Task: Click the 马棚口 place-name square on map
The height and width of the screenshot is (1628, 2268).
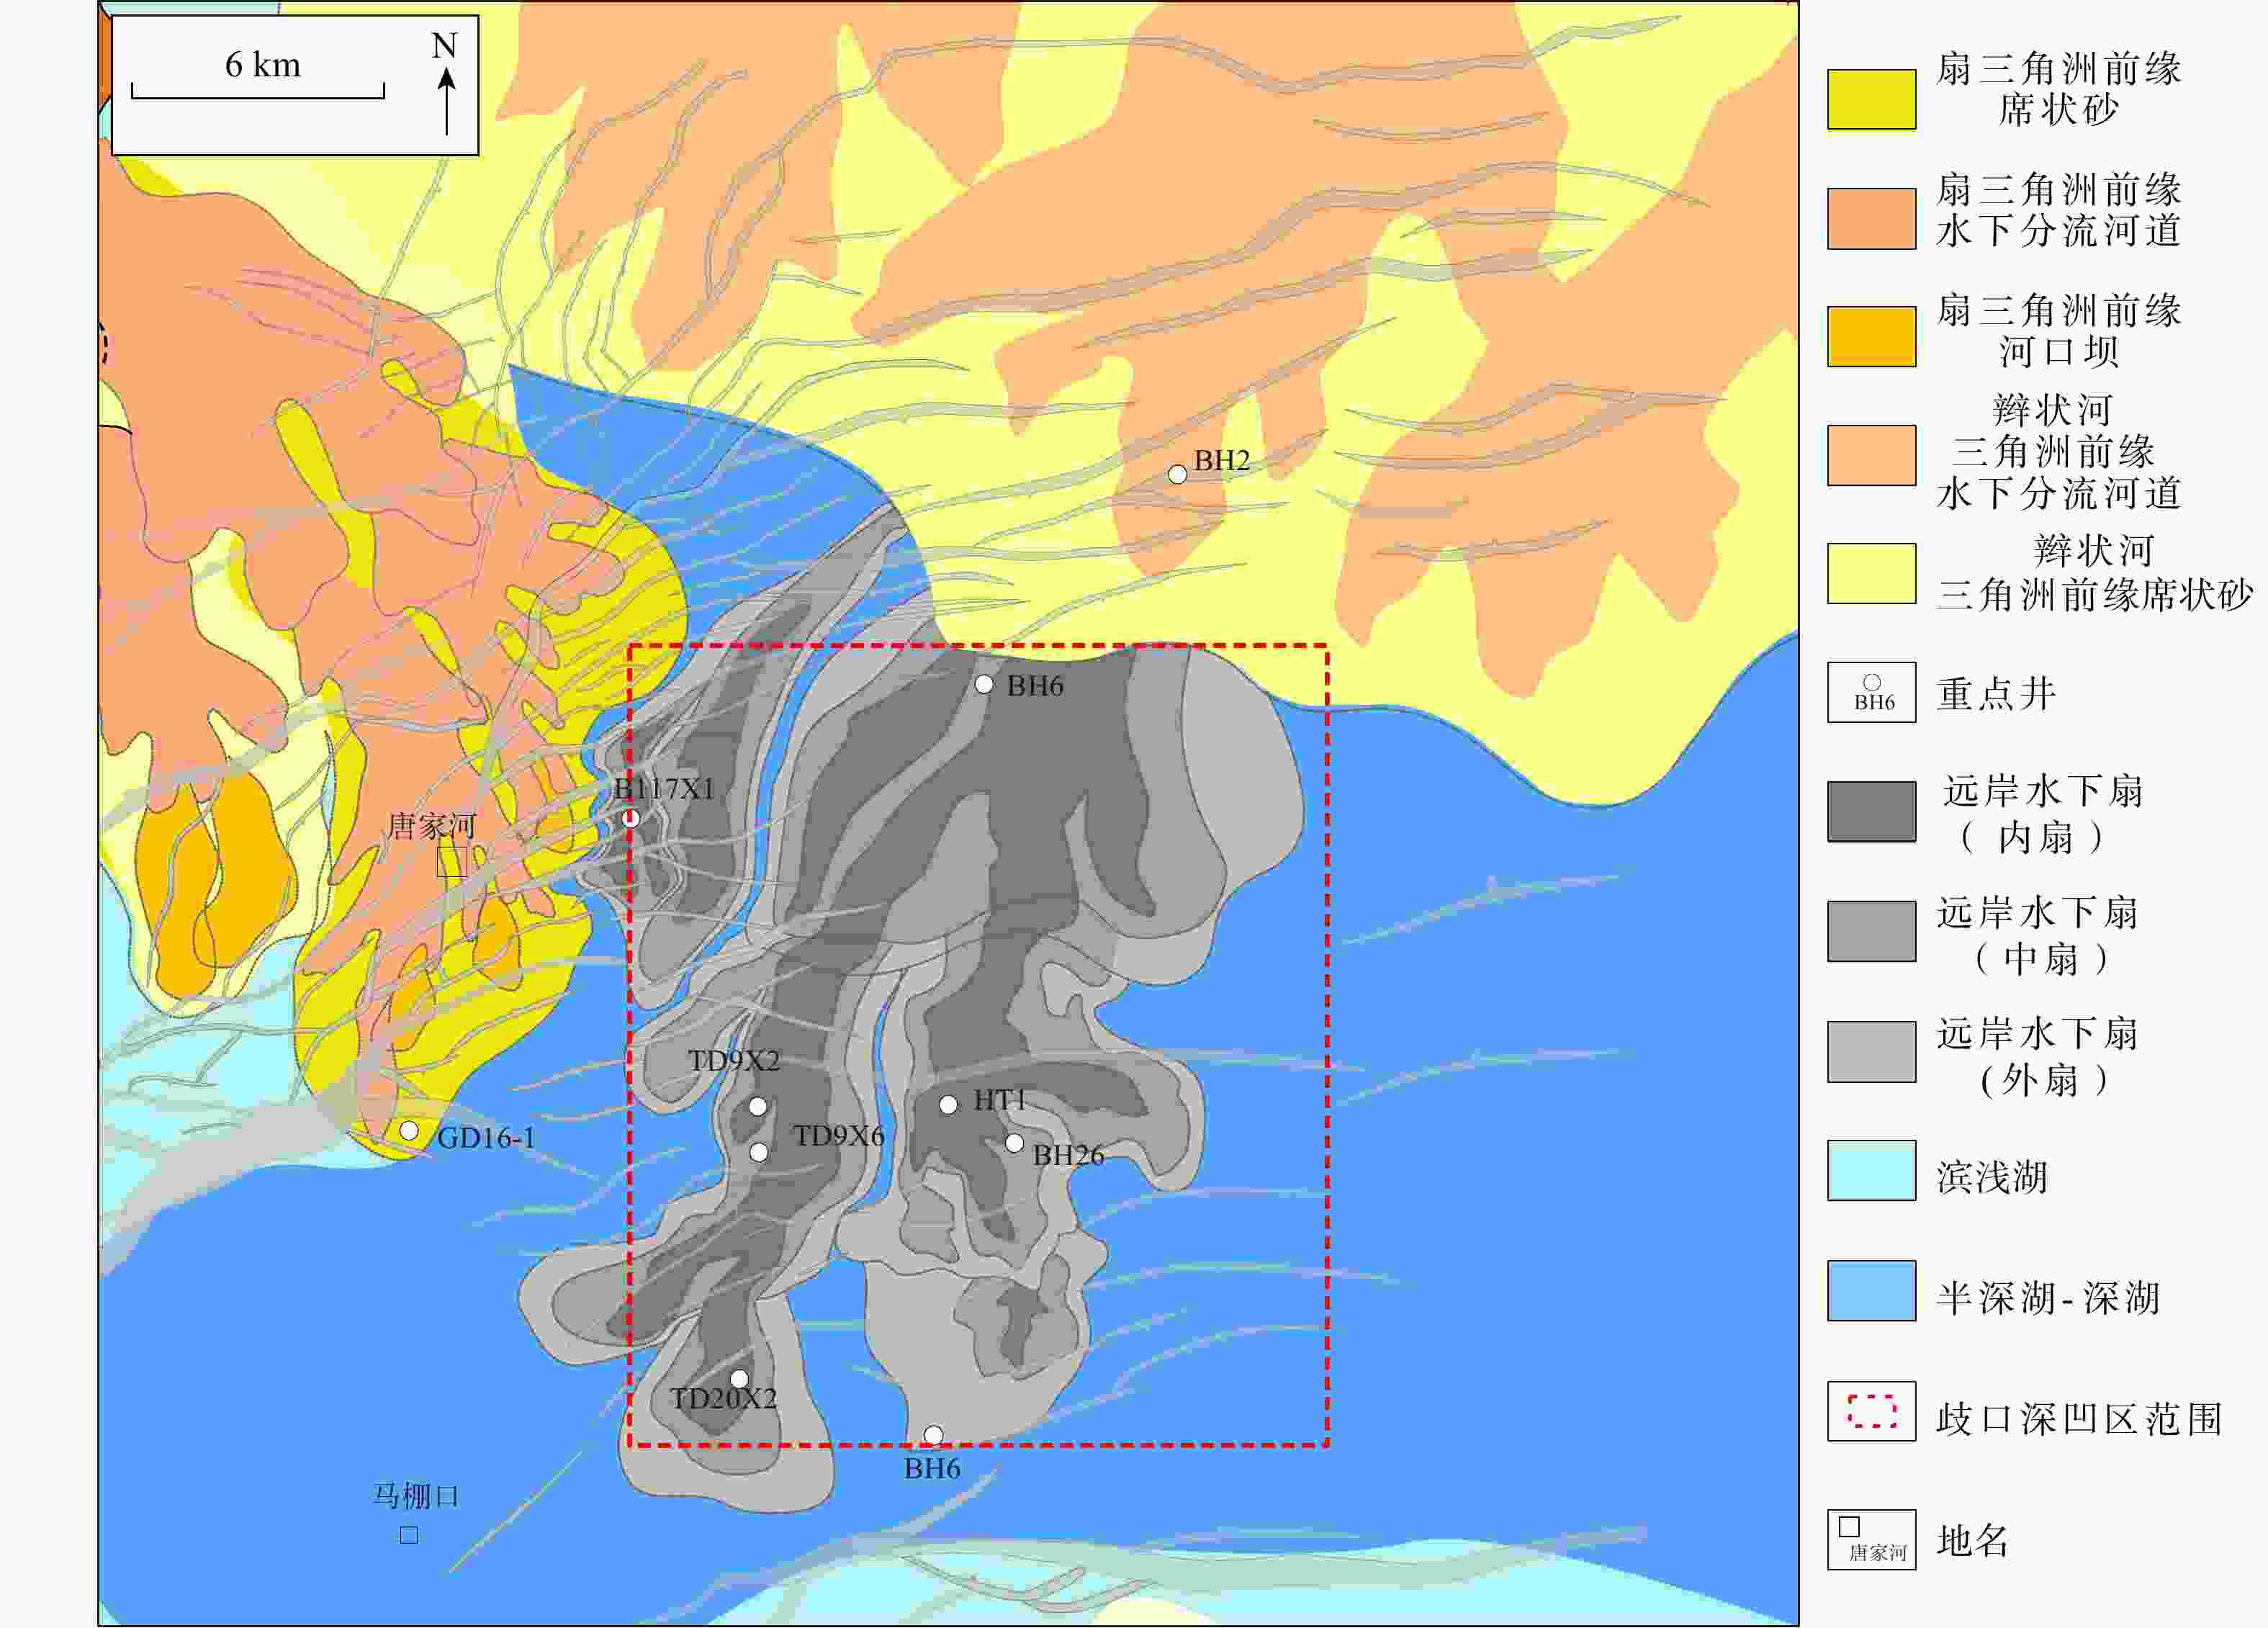Action: [x=409, y=1535]
